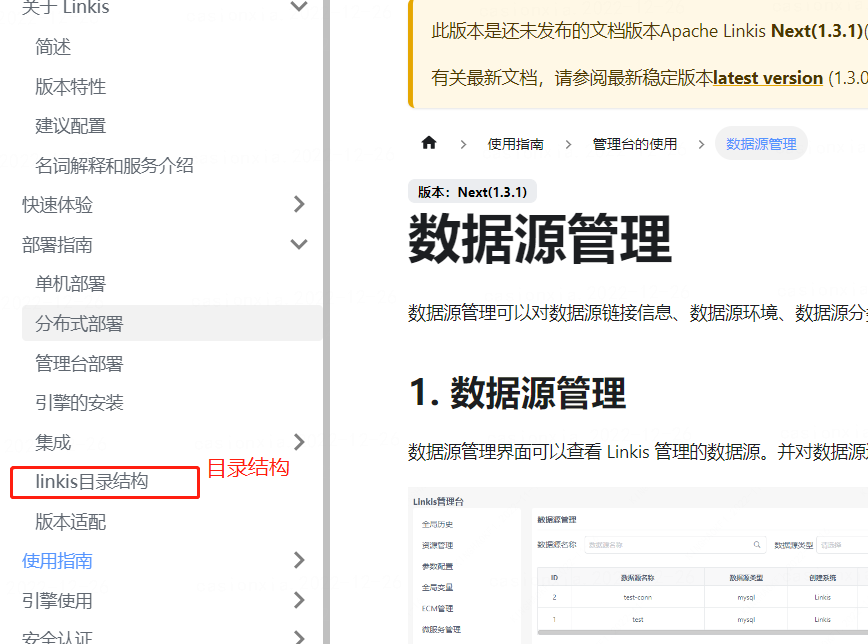Viewport: 868px width, 644px height.
Task: Click the 1. 数据源管理 section heading
Action: (x=517, y=392)
